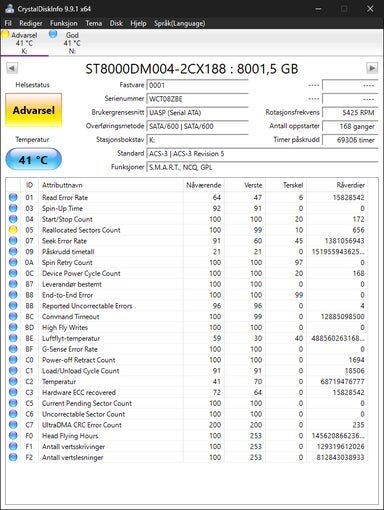Viewport: 384px width, 510px height.
Task: Click the status icon for Leverandør bestemt
Action: point(13,284)
